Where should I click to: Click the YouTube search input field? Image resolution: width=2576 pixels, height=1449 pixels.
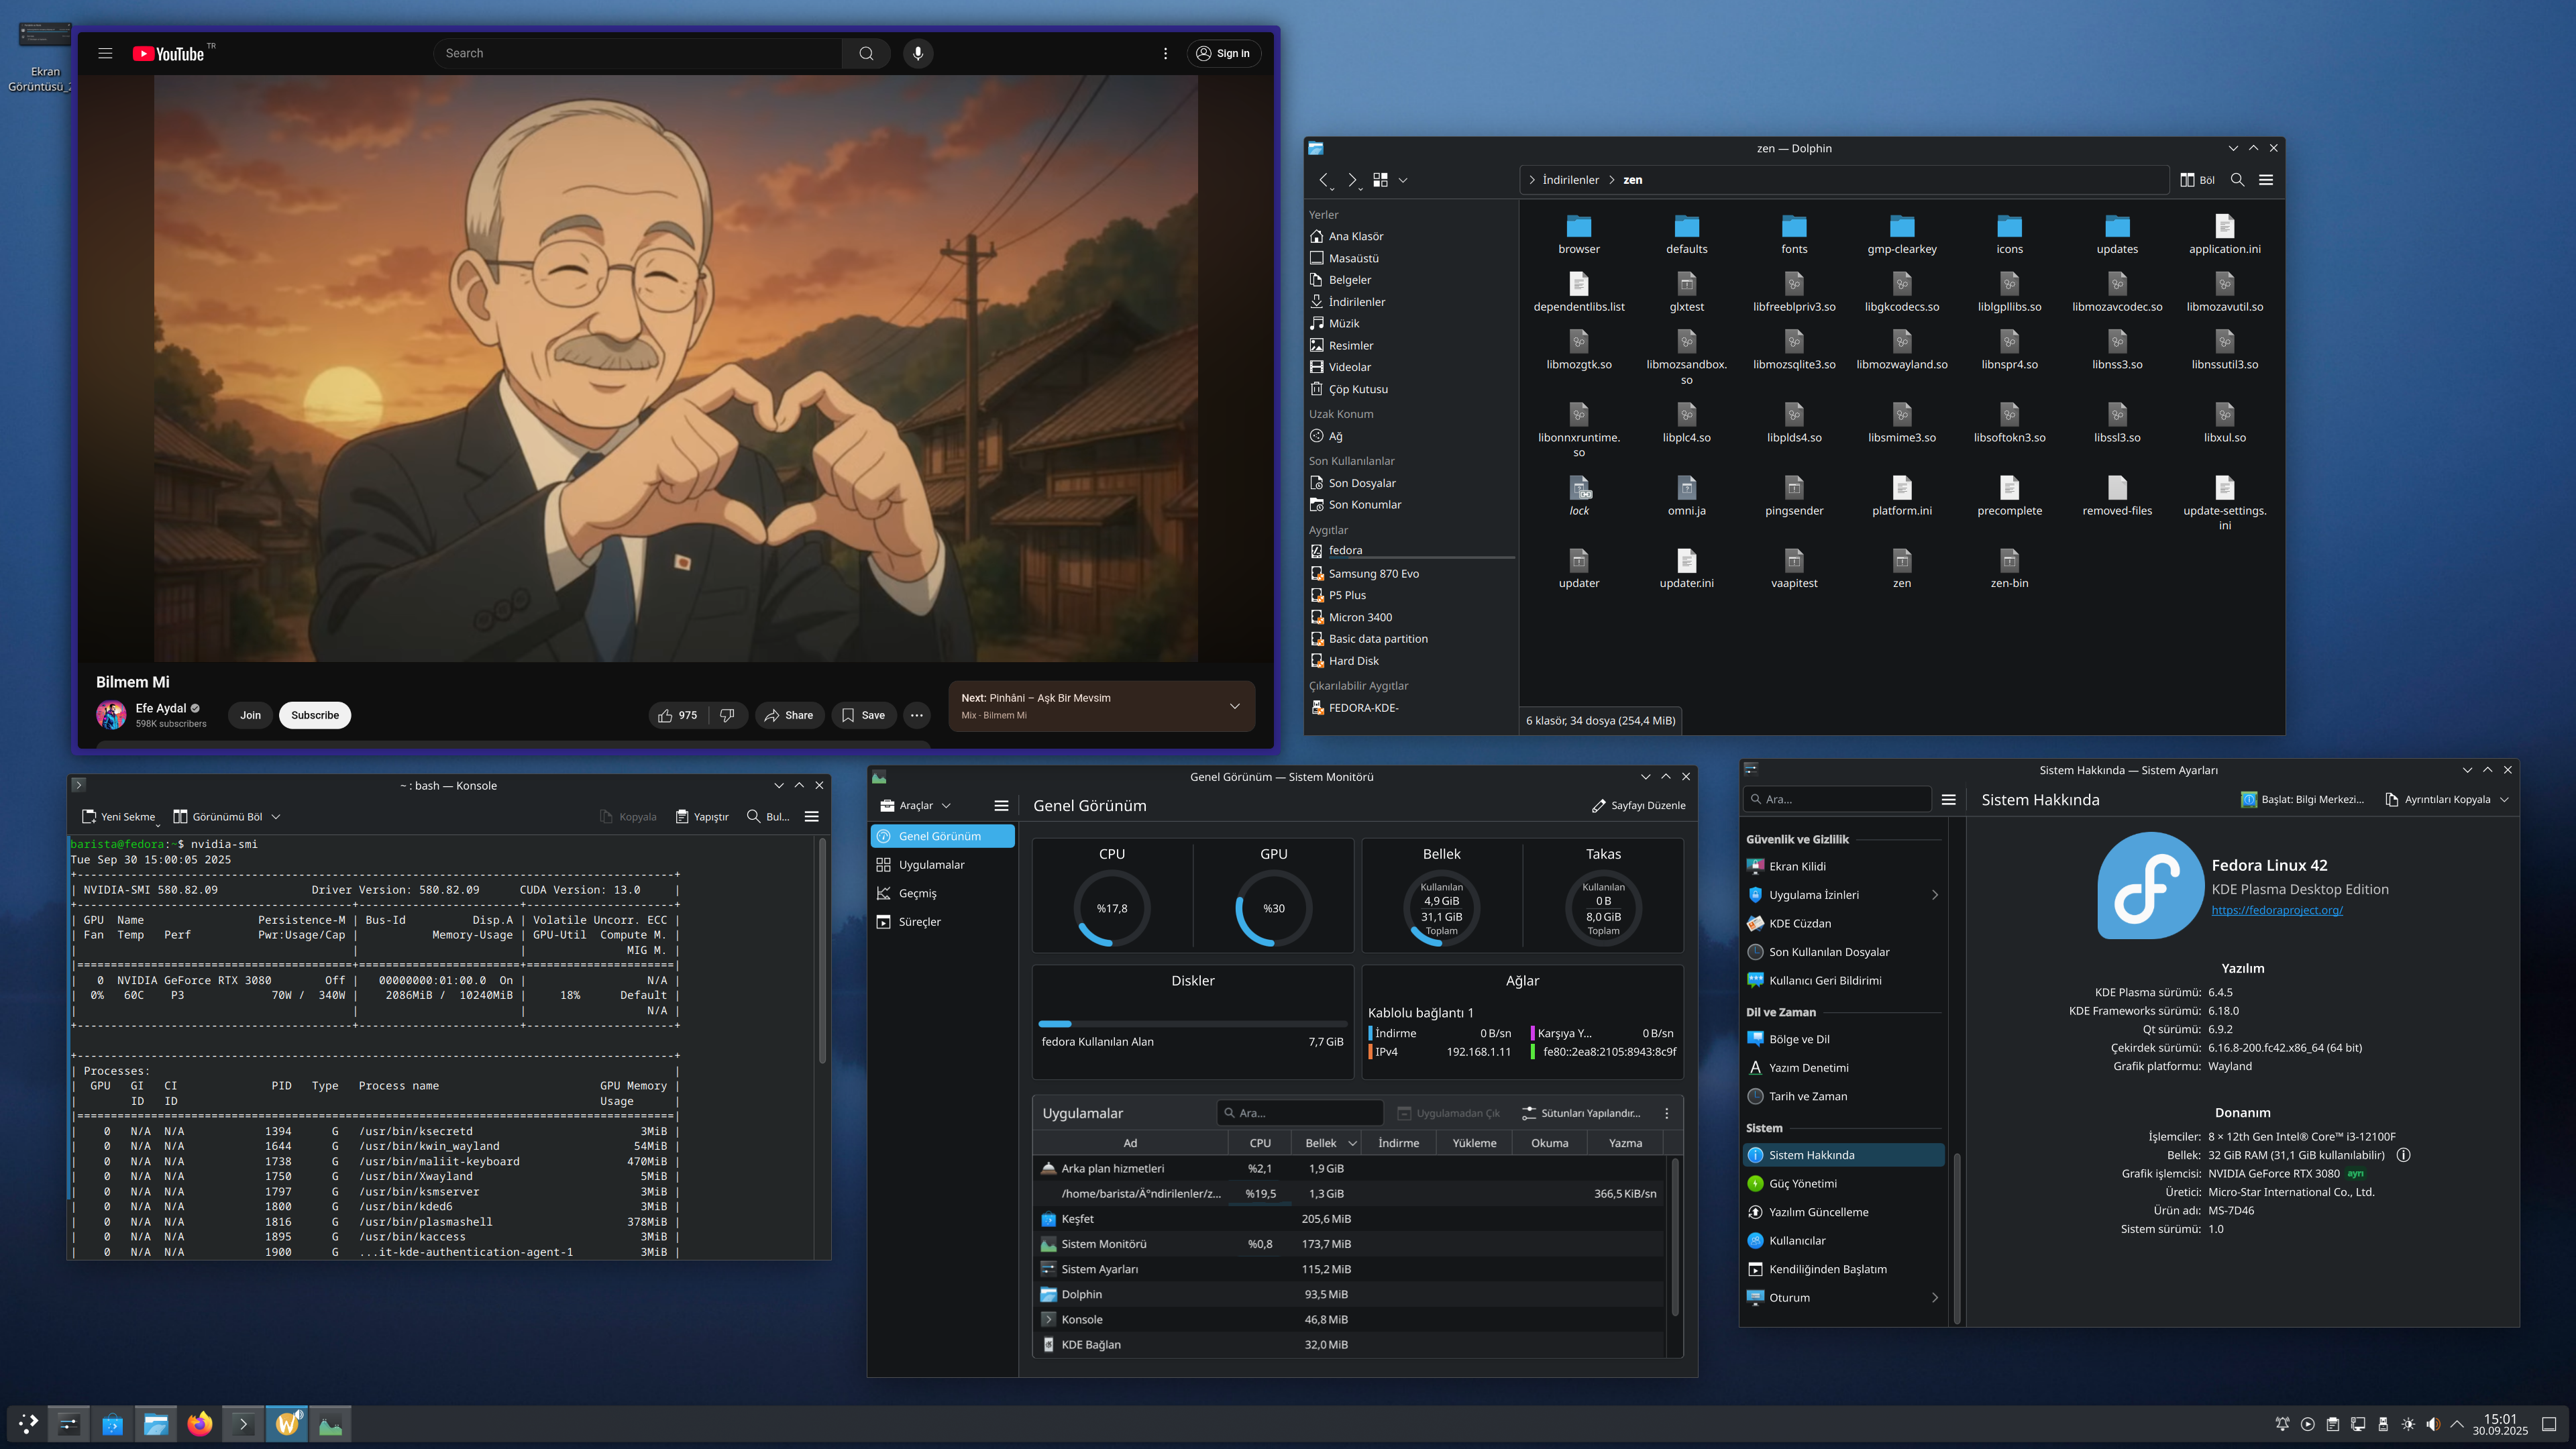(x=638, y=53)
